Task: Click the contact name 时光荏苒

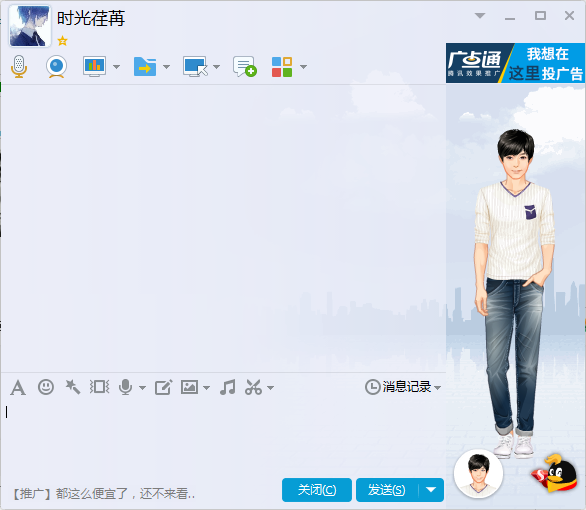Action: pyautogui.click(x=91, y=18)
